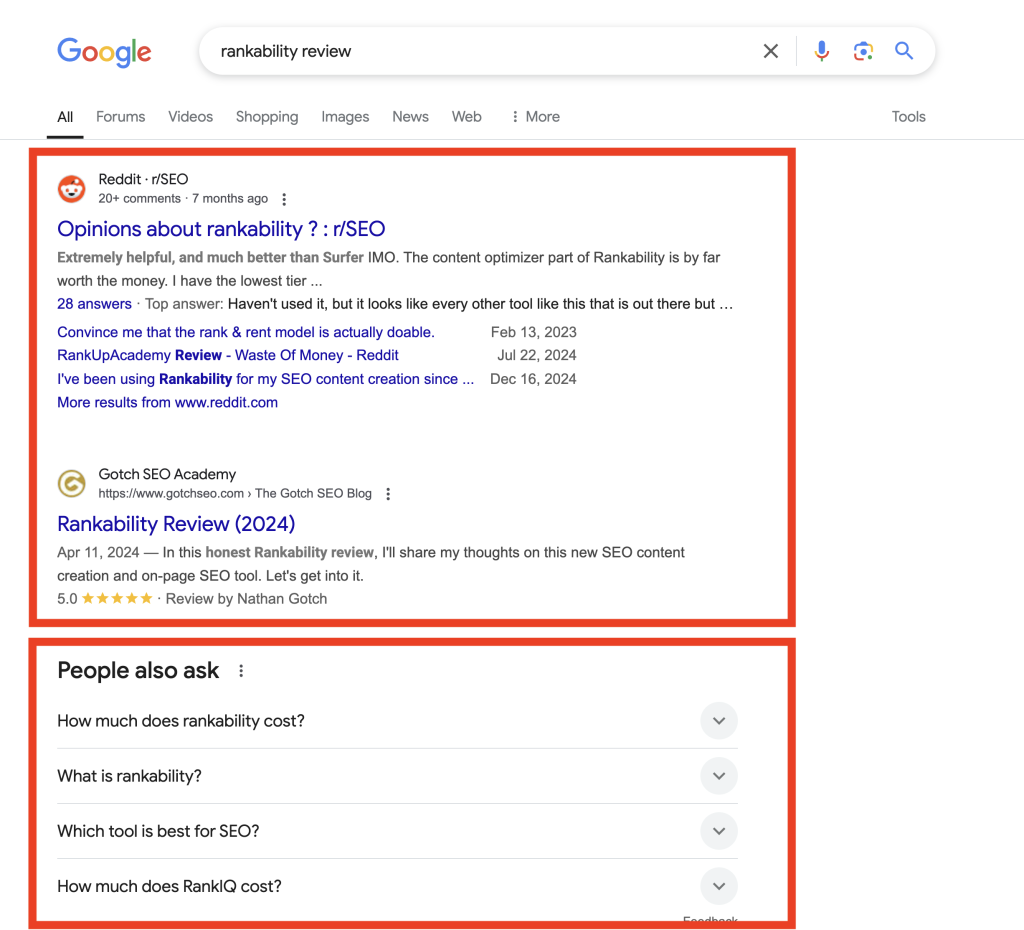The width and height of the screenshot is (1024, 930).
Task: Click the Google logo
Action: pos(104,51)
